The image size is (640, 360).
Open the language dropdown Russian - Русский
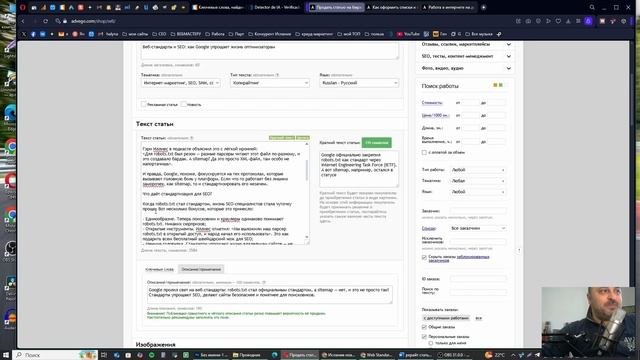(x=359, y=83)
